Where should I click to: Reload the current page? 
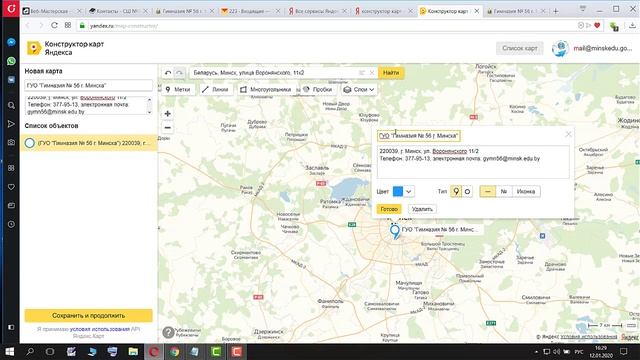[x=54, y=25]
